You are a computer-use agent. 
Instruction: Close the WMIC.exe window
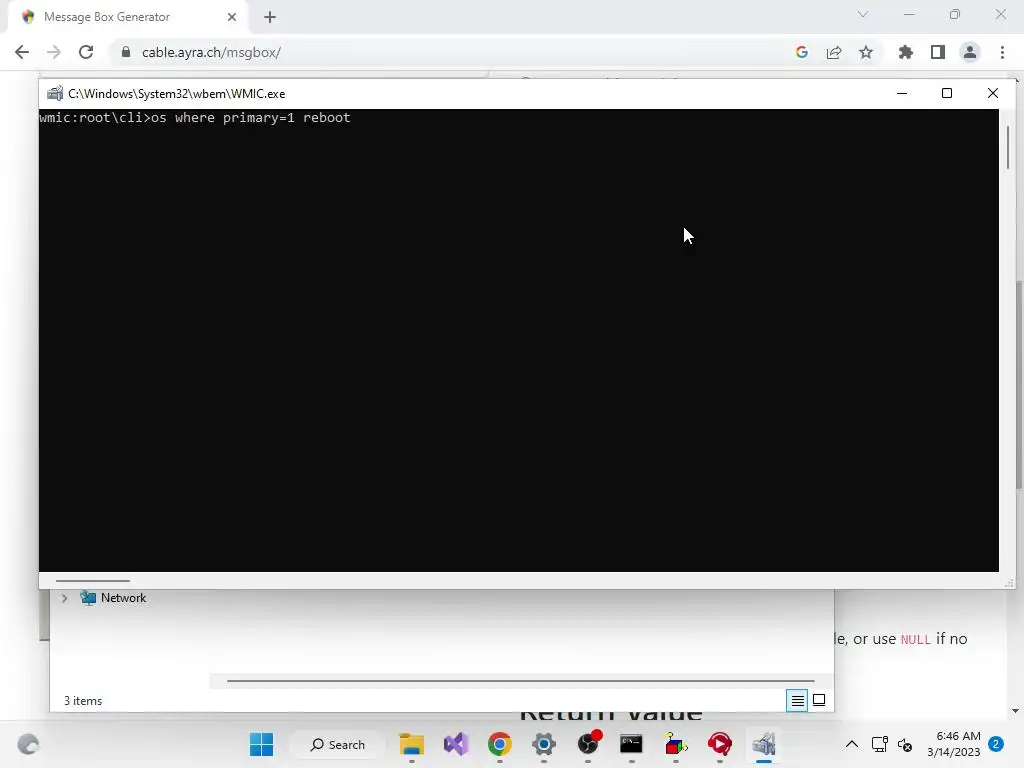point(993,93)
